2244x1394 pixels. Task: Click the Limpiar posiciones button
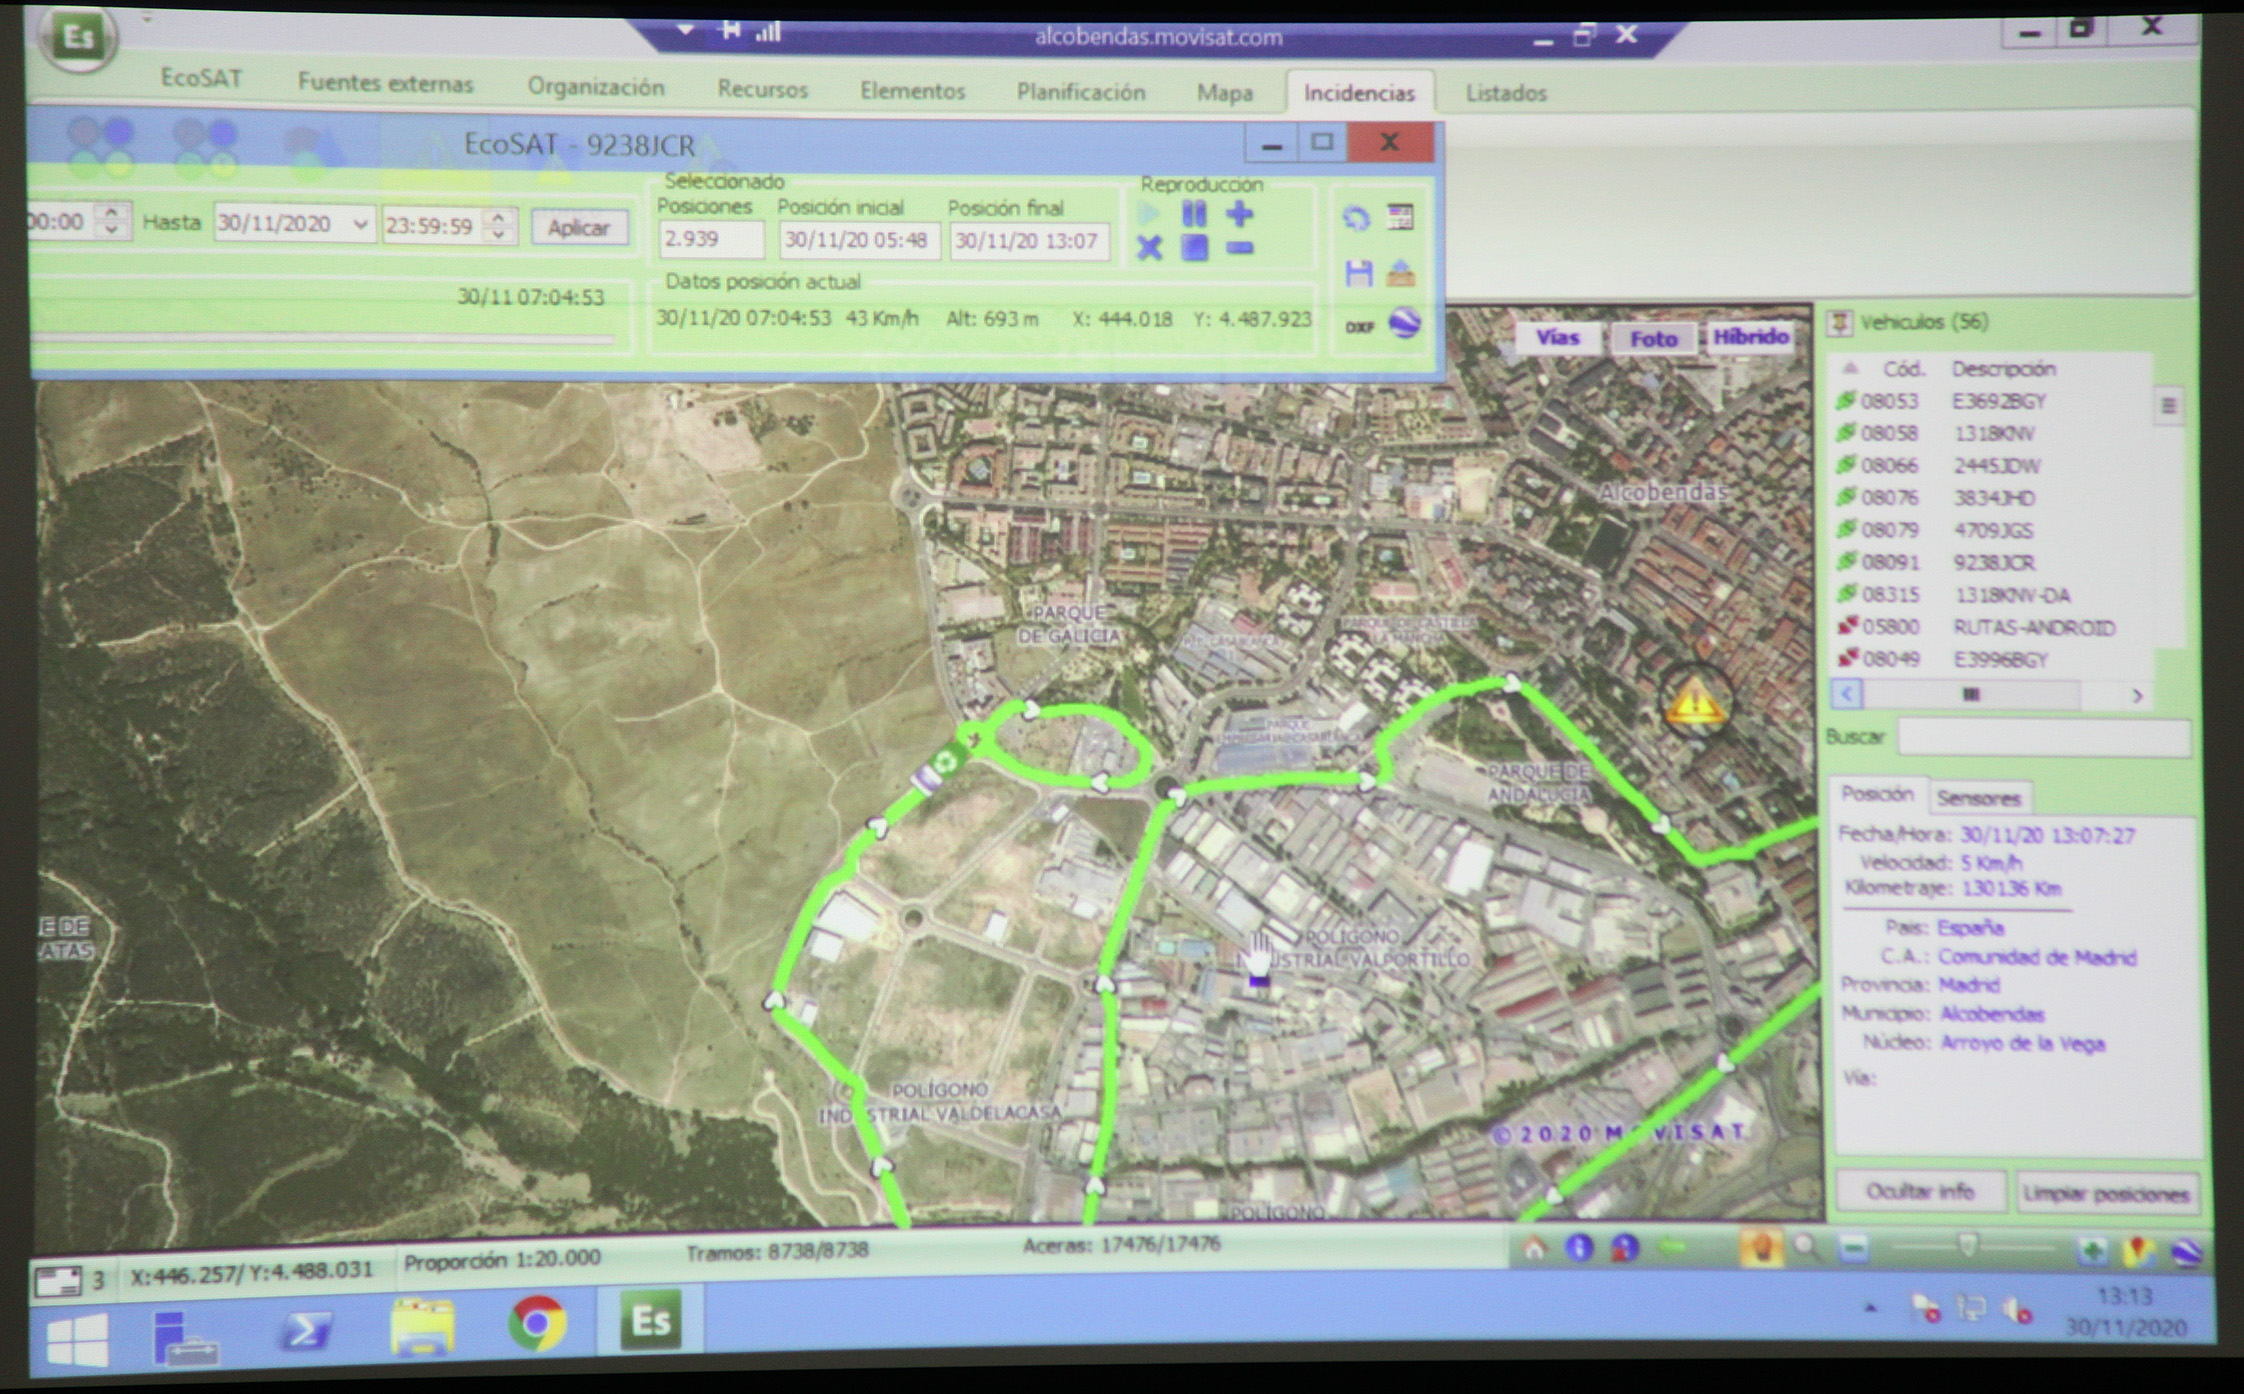(2105, 1194)
